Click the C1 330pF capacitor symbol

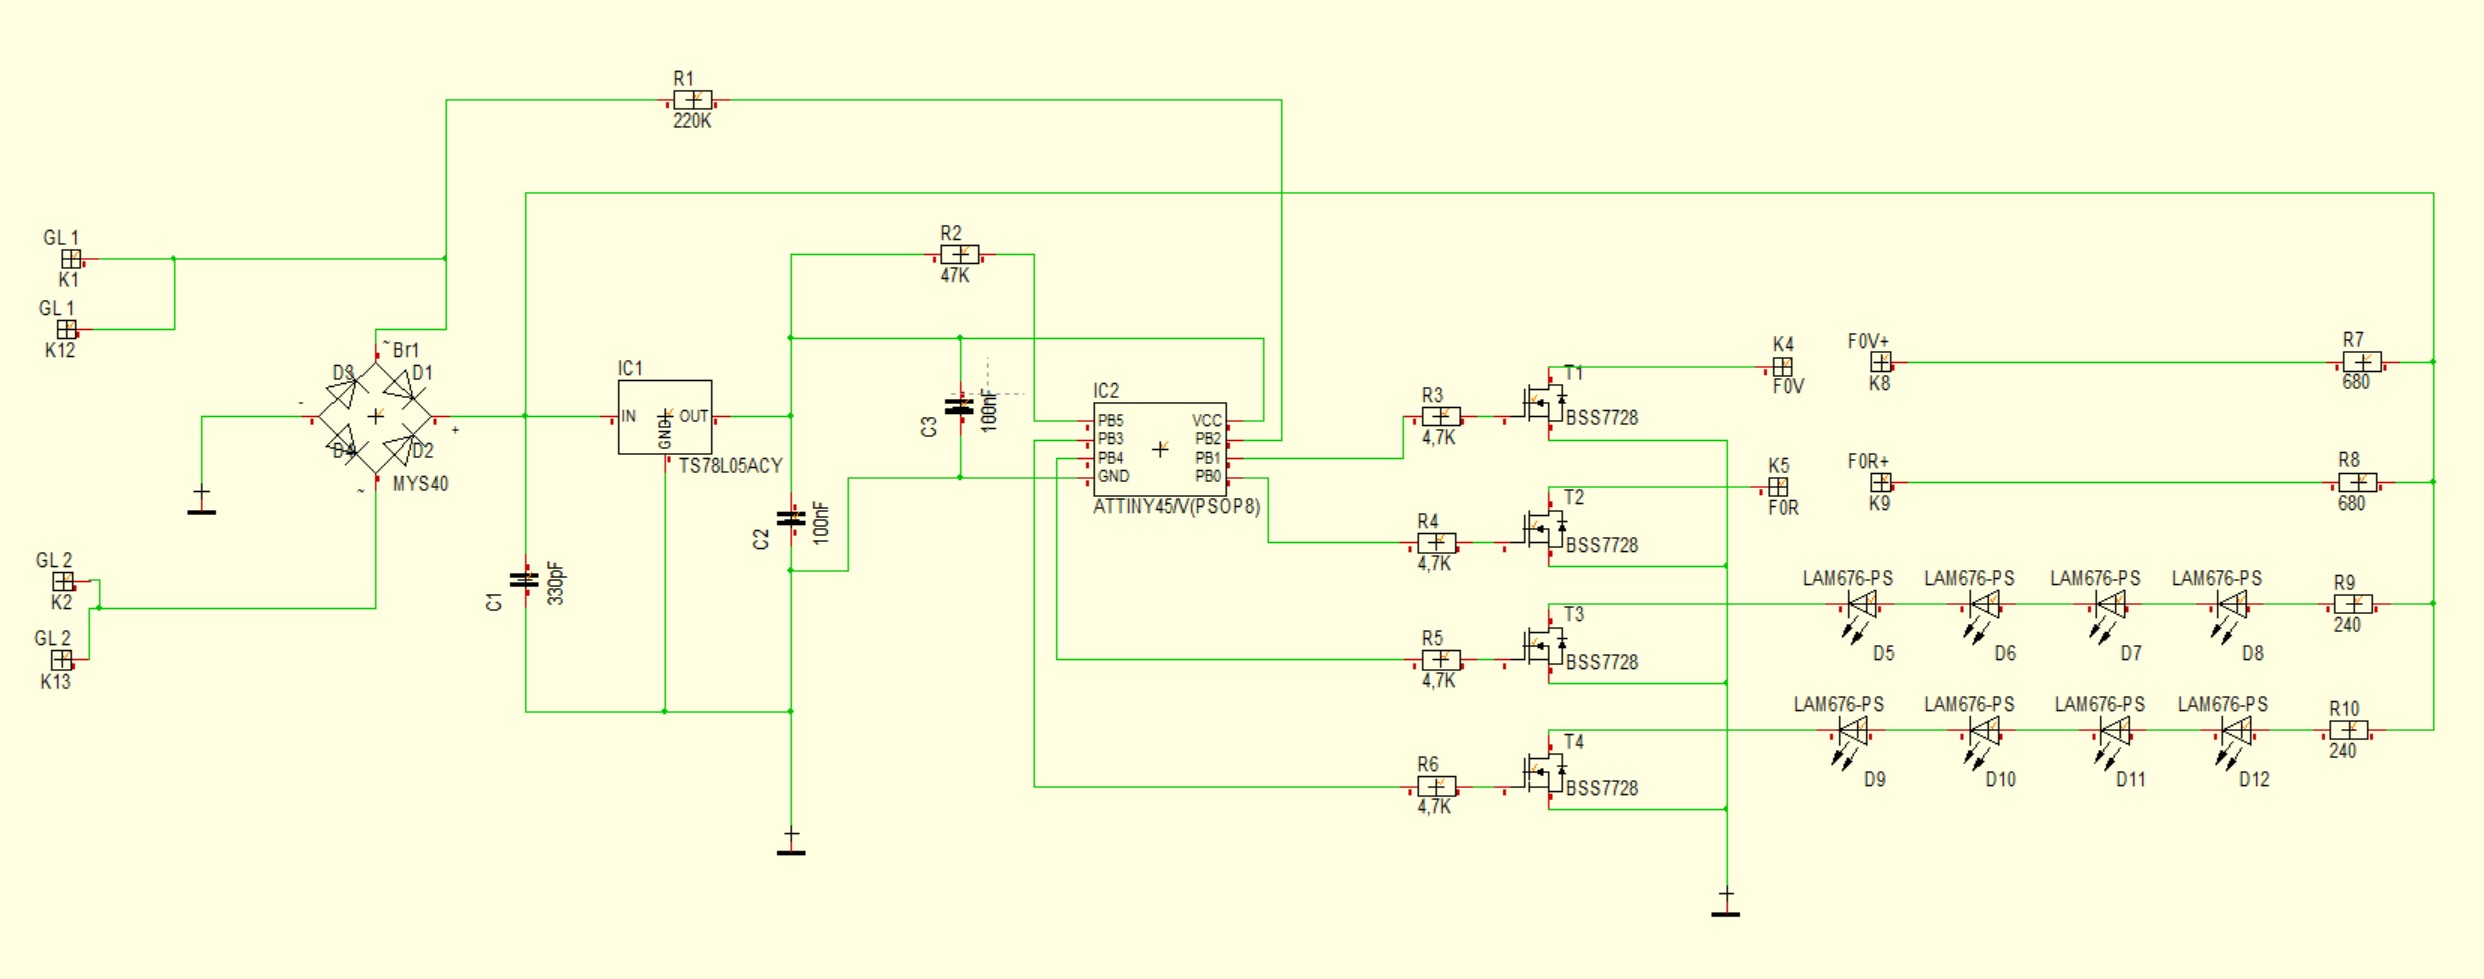pos(525,580)
